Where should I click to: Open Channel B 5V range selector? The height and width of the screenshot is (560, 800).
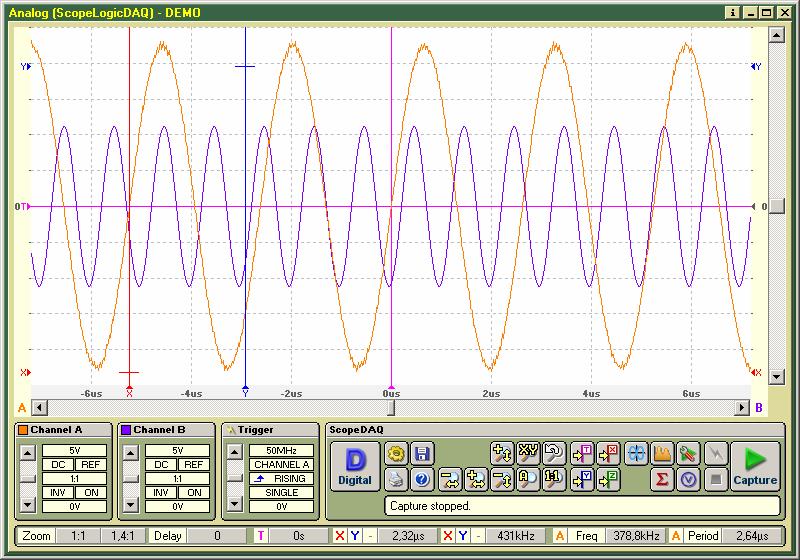(x=178, y=450)
